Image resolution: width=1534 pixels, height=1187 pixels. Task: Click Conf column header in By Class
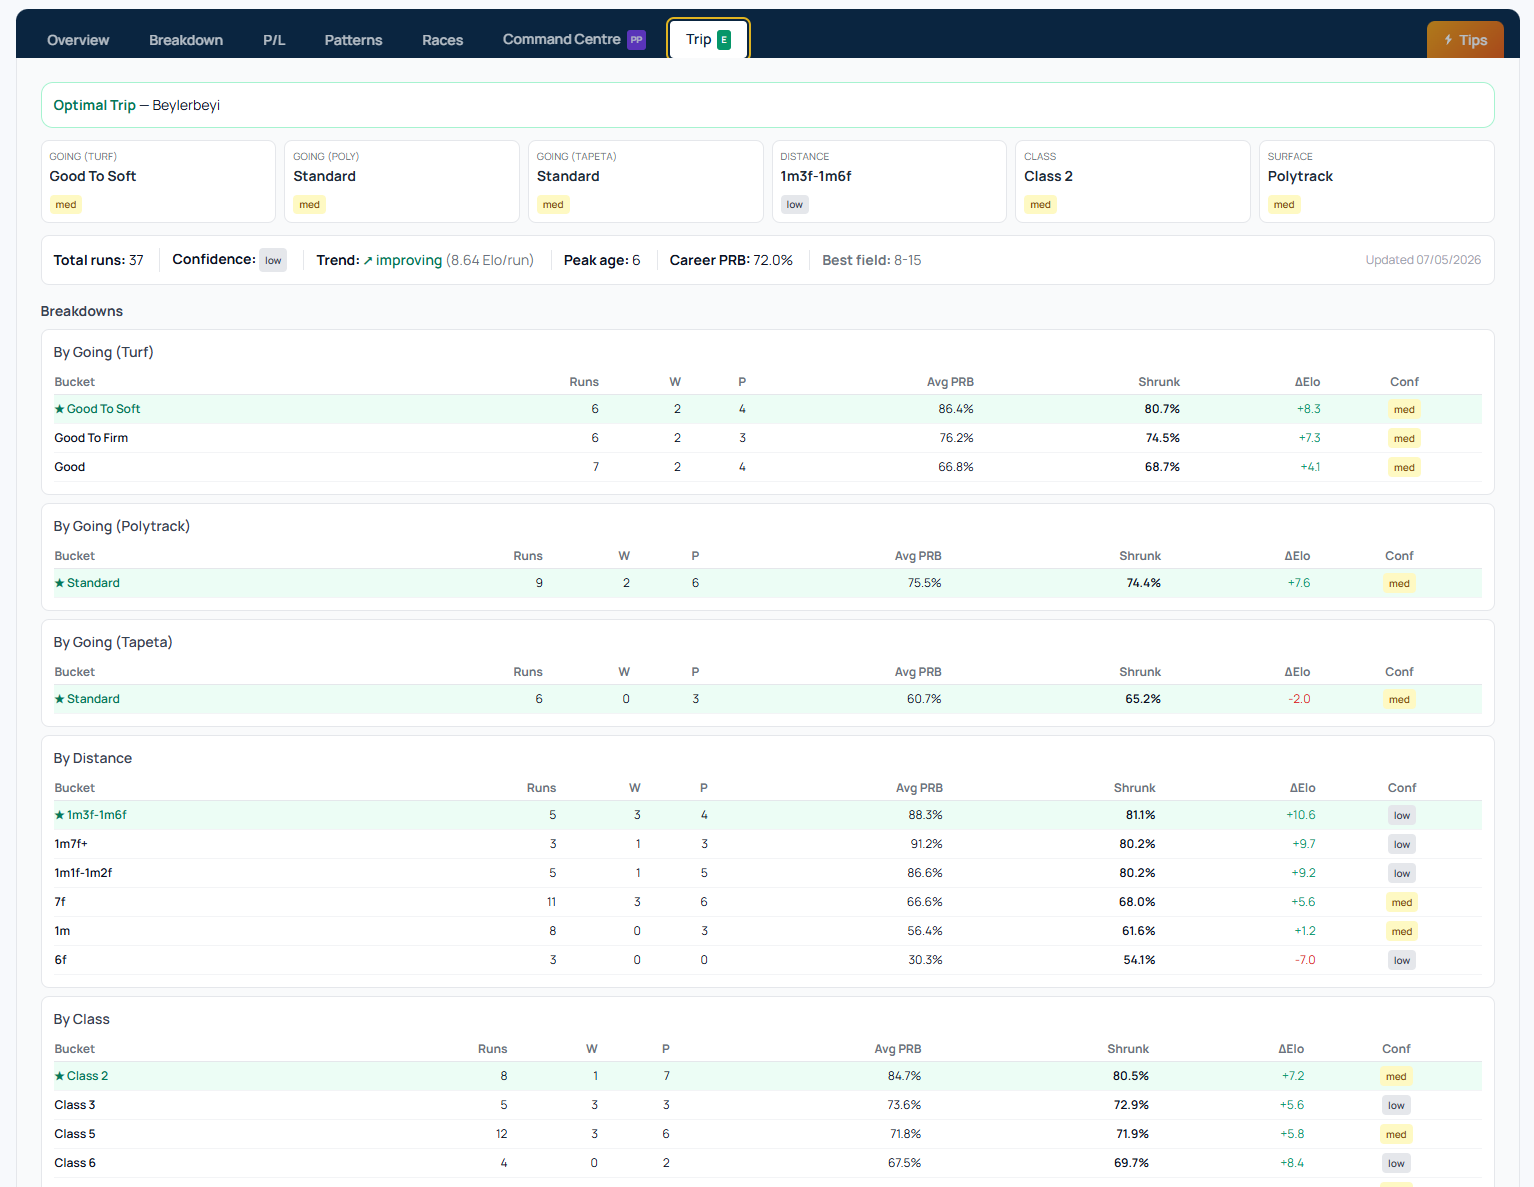coord(1396,1049)
